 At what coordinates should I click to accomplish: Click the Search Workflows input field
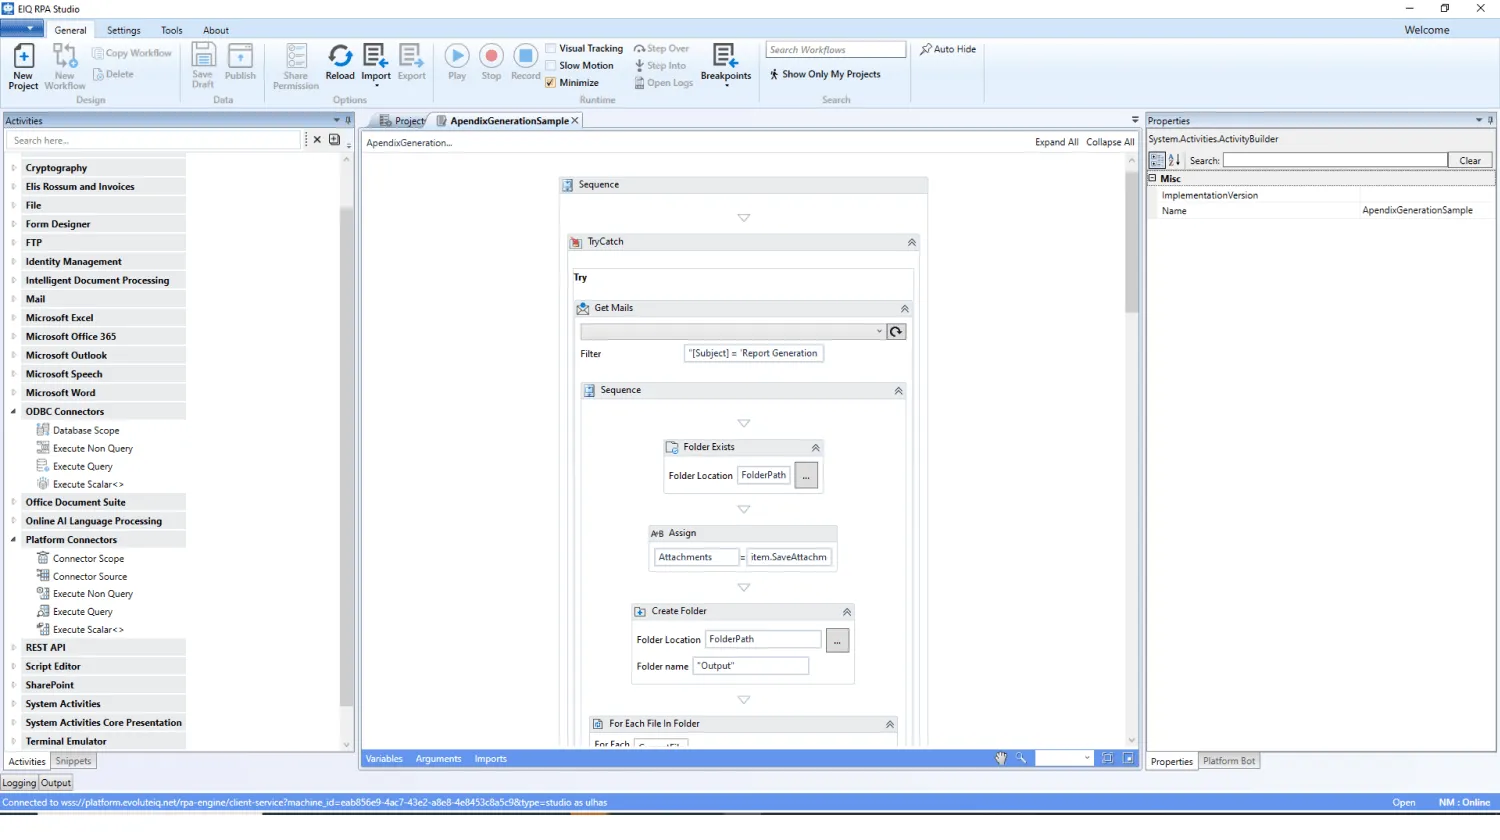(835, 49)
